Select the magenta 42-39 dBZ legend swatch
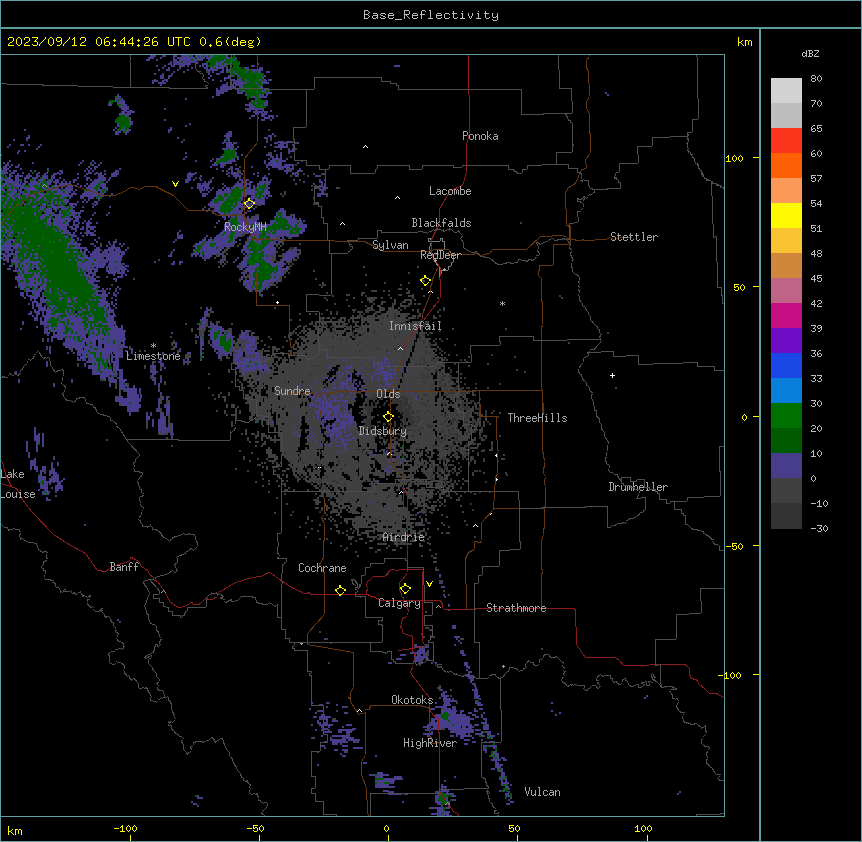This screenshot has height=842, width=862. 786,315
